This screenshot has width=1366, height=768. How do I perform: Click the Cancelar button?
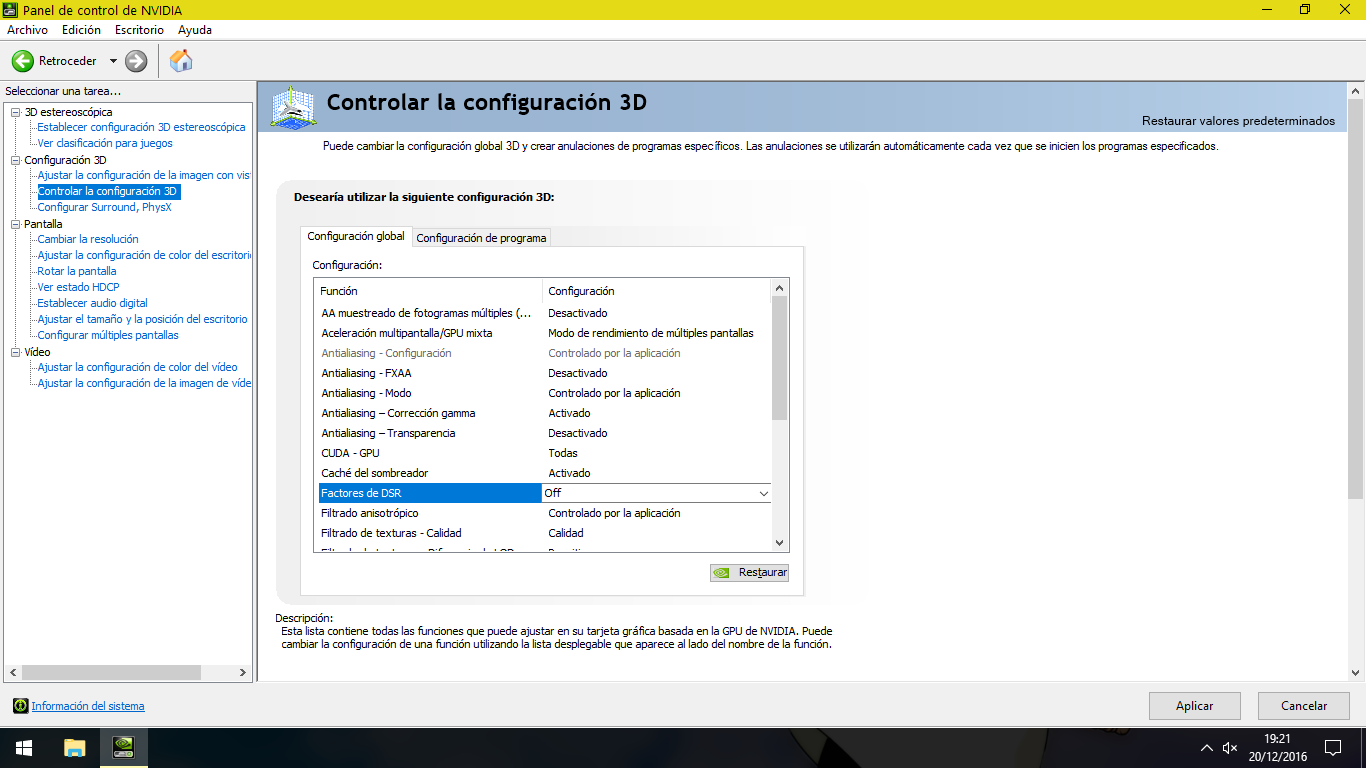(x=1304, y=706)
